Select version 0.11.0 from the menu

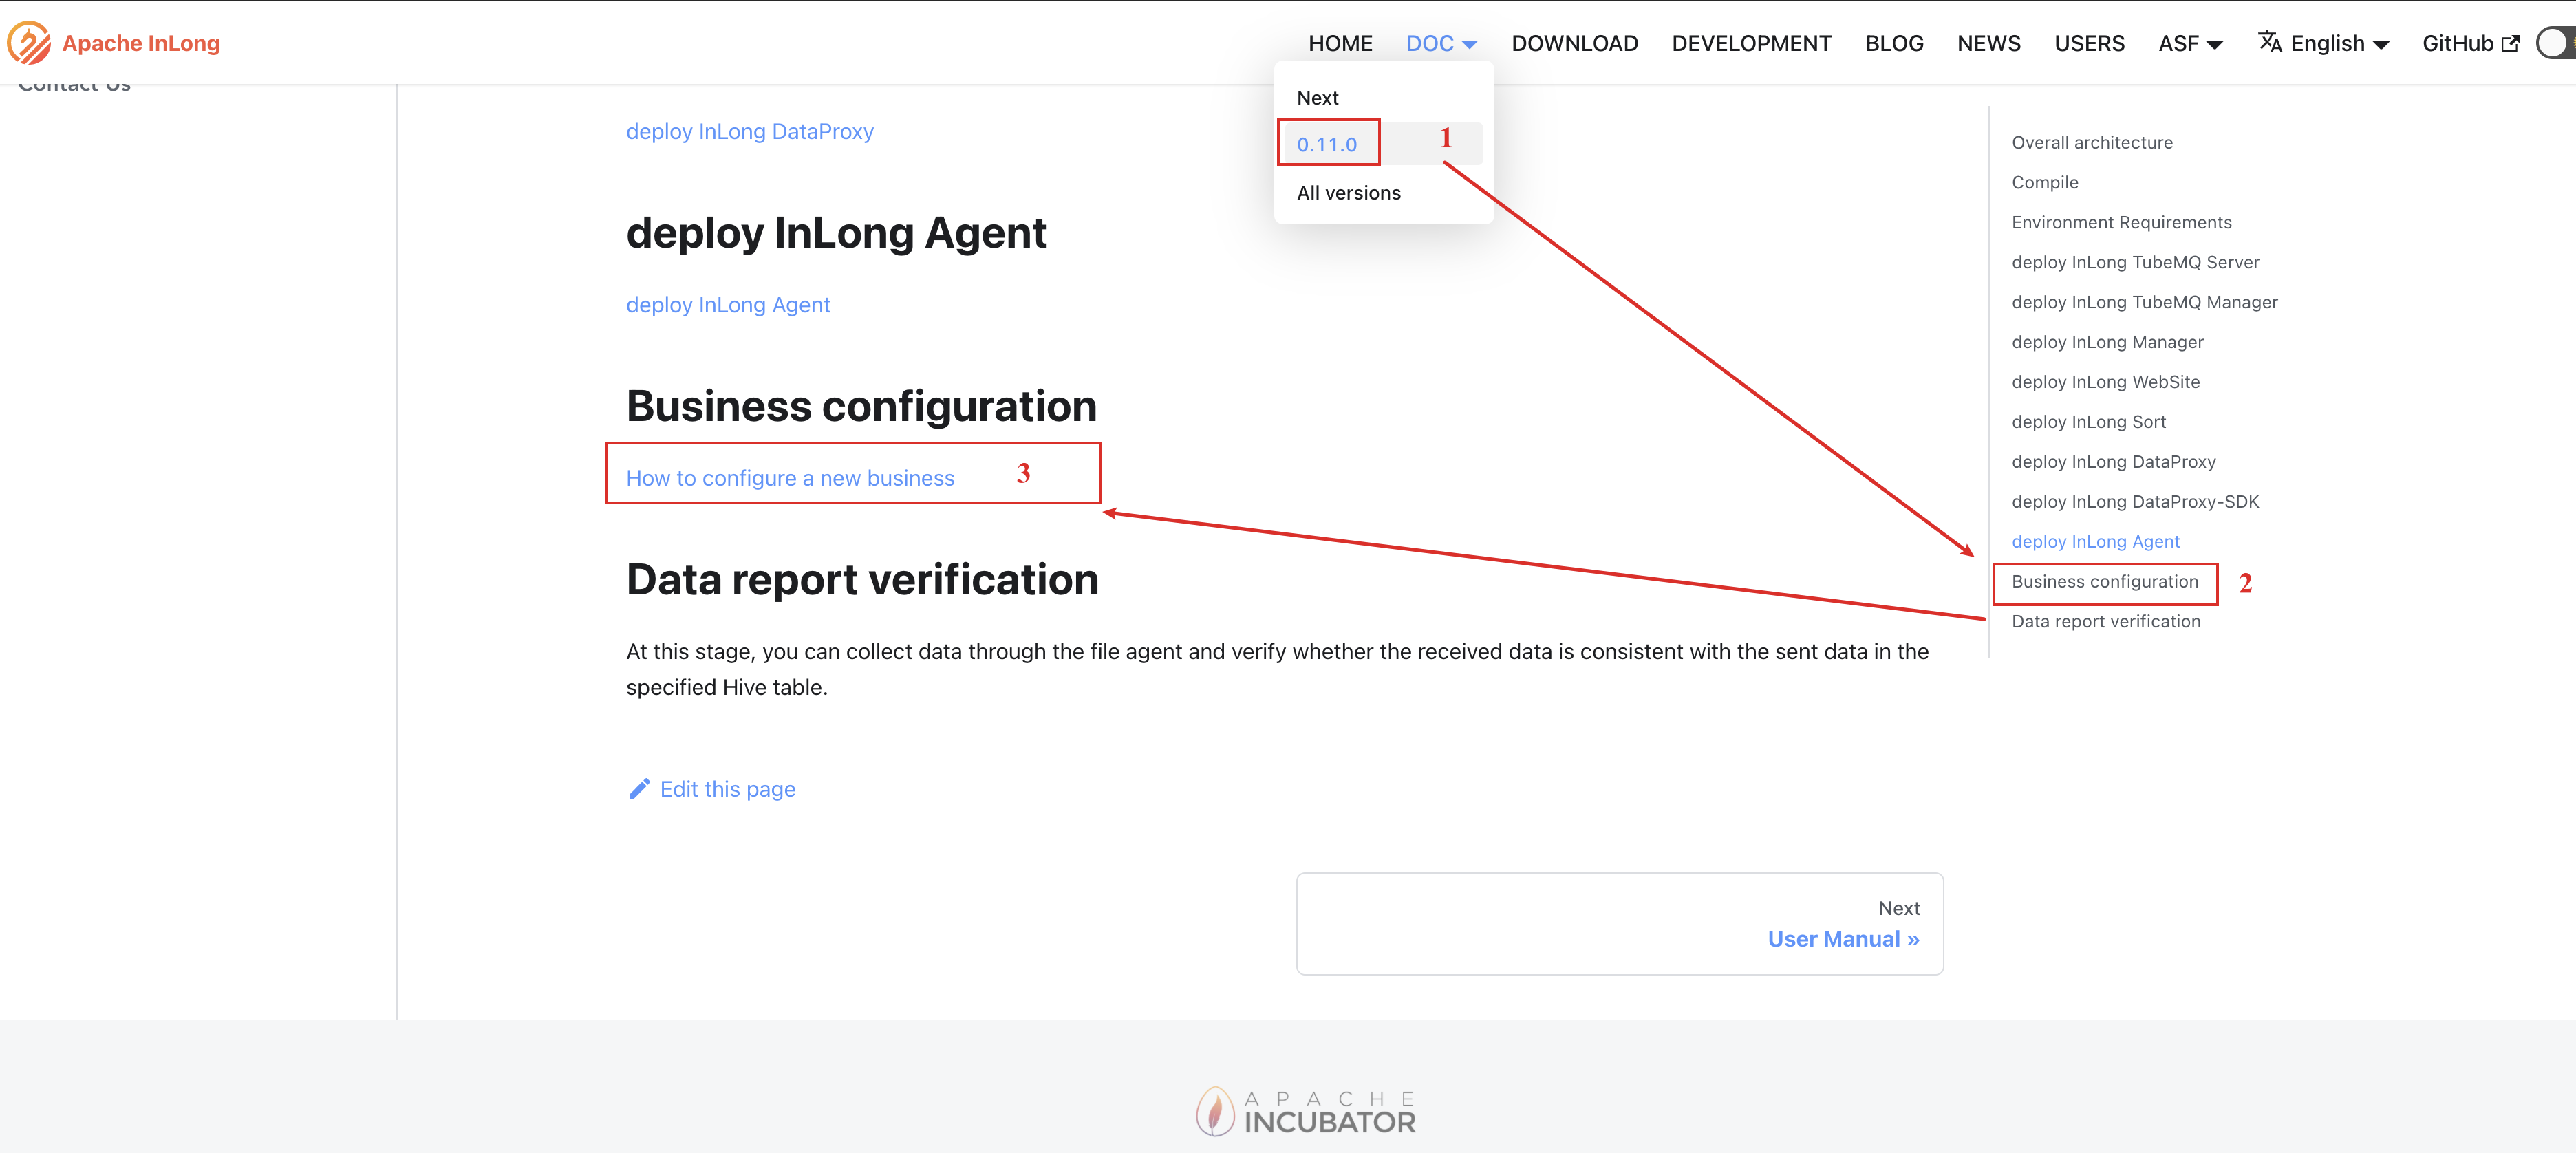pyautogui.click(x=1327, y=144)
